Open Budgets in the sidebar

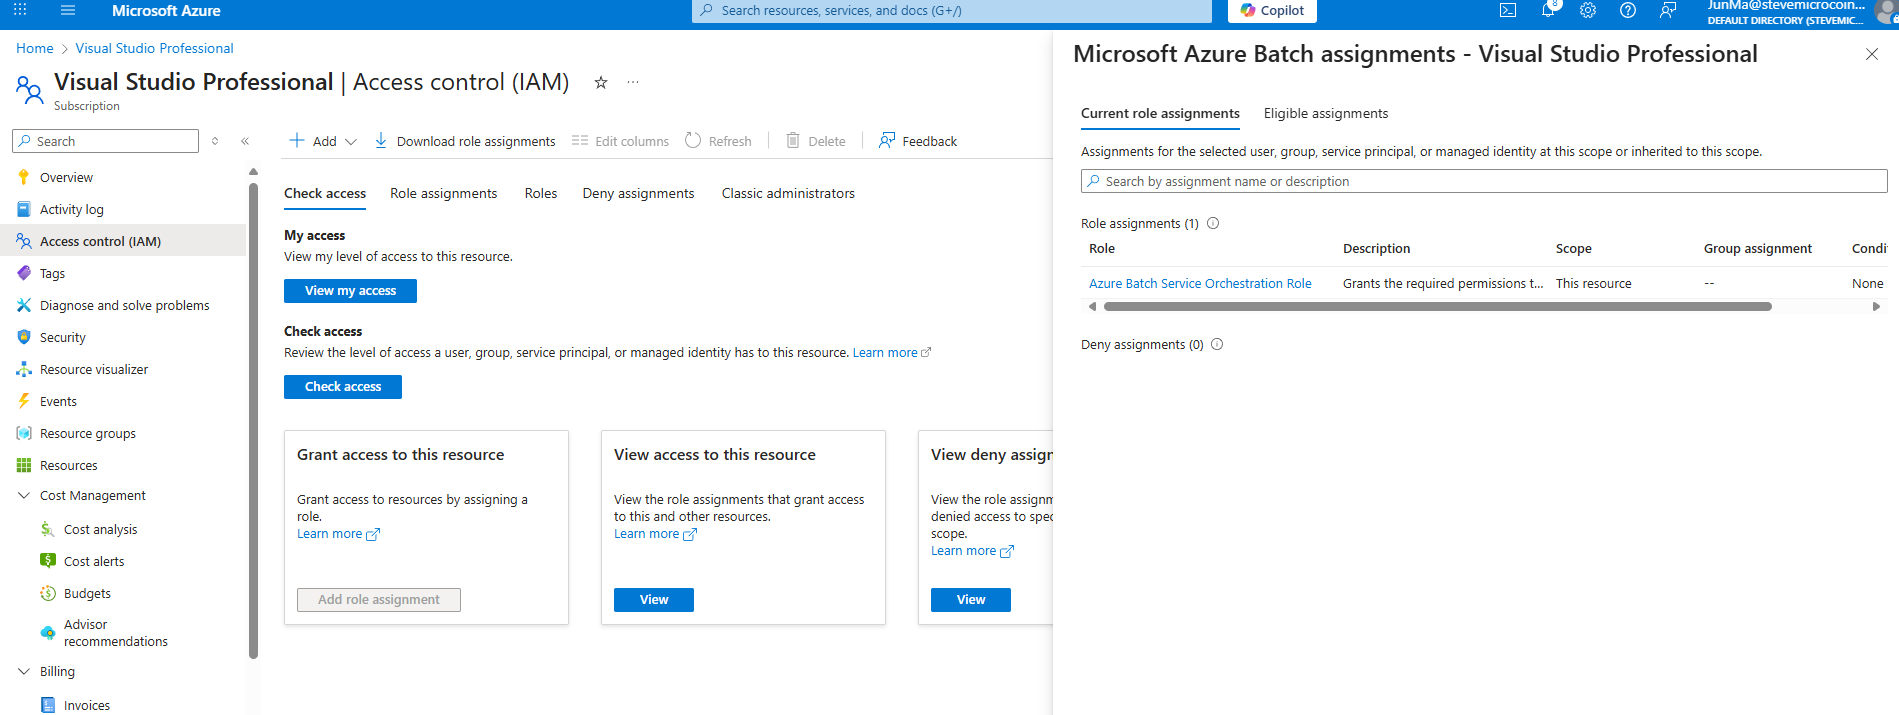[x=87, y=593]
